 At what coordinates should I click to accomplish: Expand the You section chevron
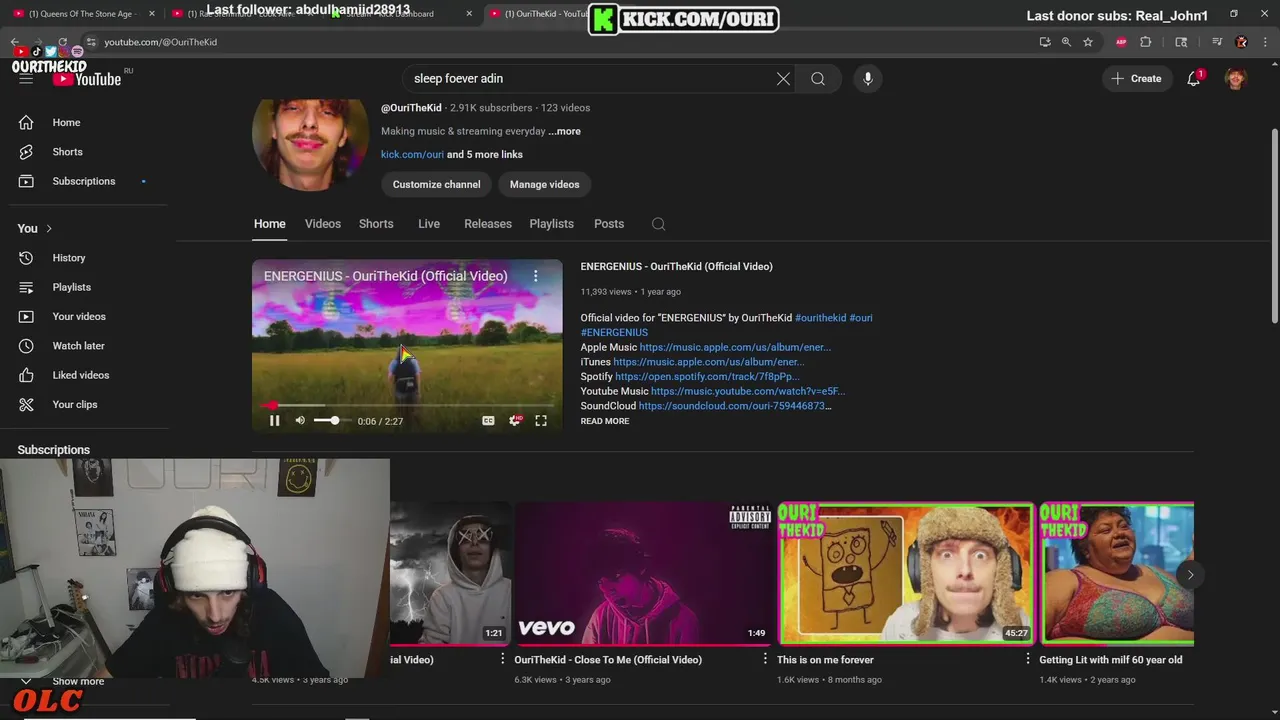(48, 229)
